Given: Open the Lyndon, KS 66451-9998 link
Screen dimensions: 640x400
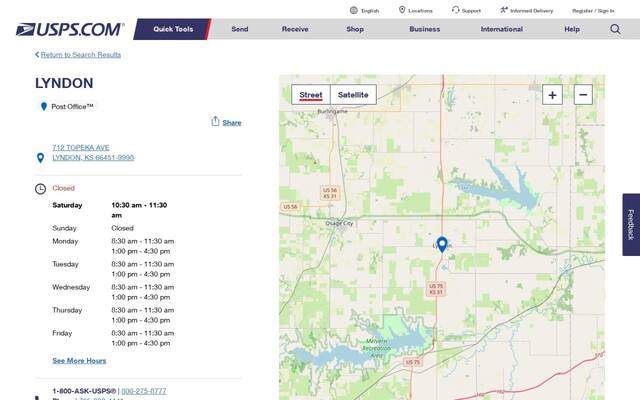Looking at the screenshot, I should click(x=93, y=157).
